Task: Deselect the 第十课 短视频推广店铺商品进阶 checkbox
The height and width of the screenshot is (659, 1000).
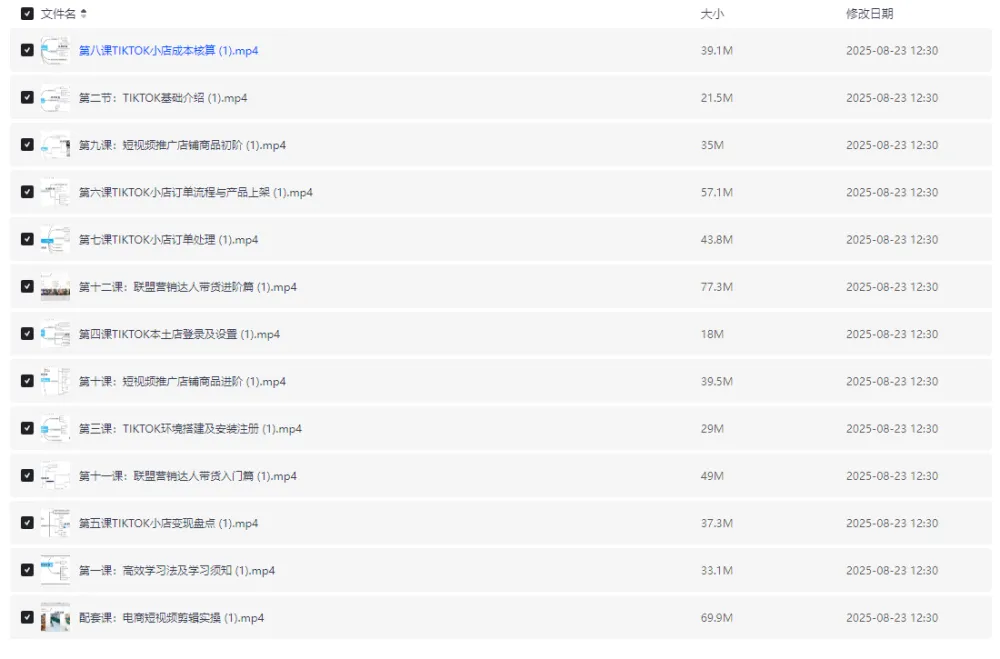Action: [x=27, y=381]
